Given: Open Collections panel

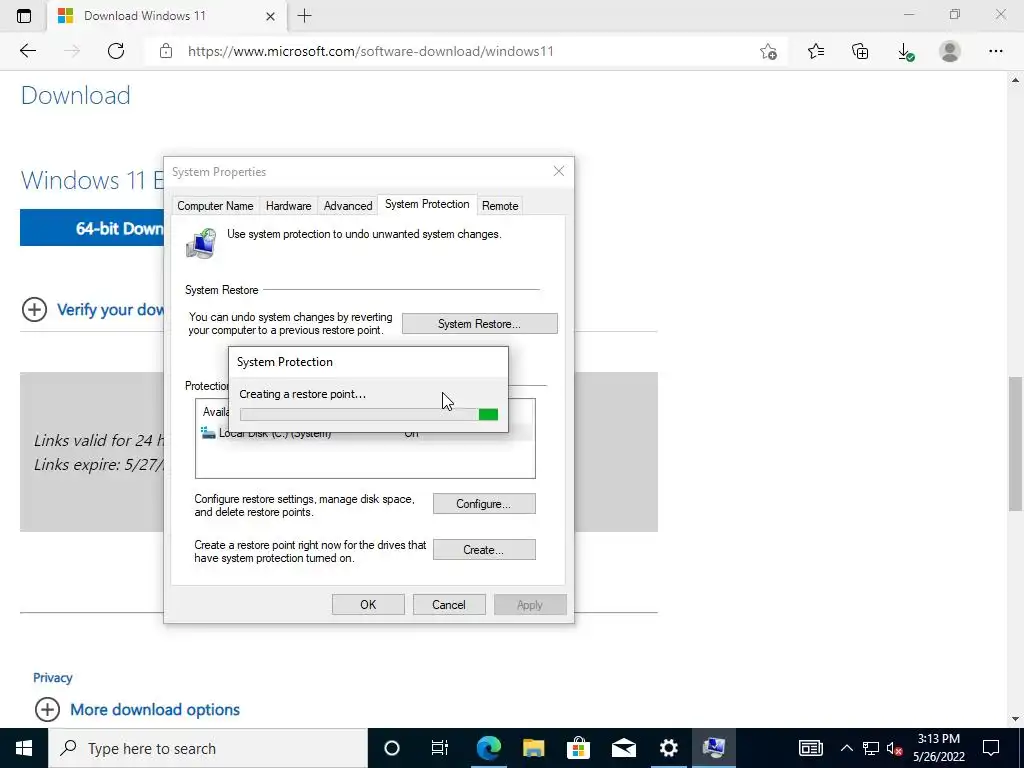Looking at the screenshot, I should tap(860, 51).
